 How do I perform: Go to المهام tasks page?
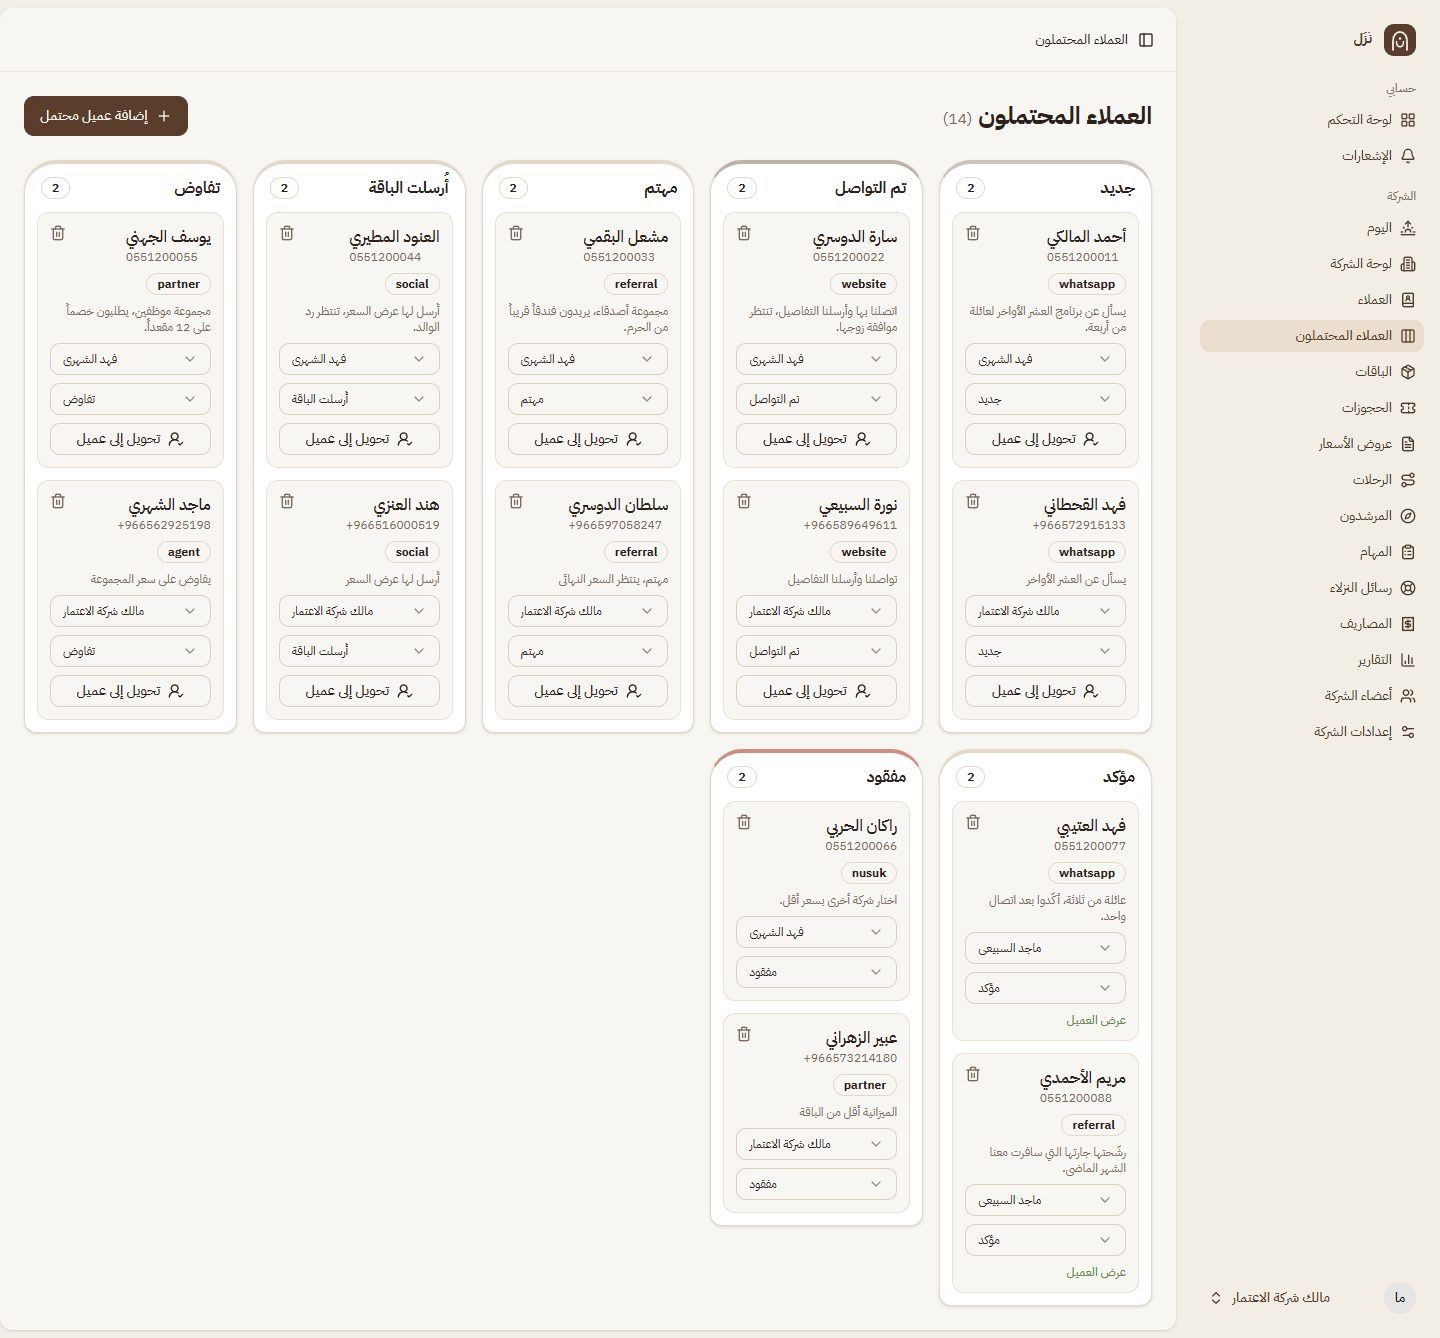1312,552
